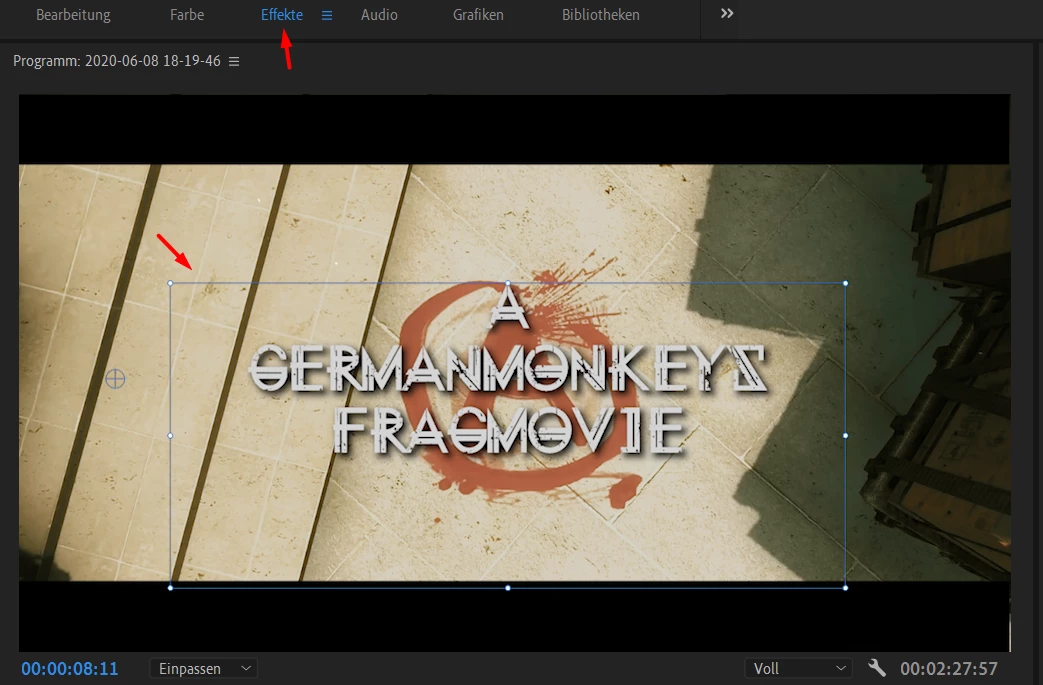Click the bottom-left handle of the title box

coord(170,588)
